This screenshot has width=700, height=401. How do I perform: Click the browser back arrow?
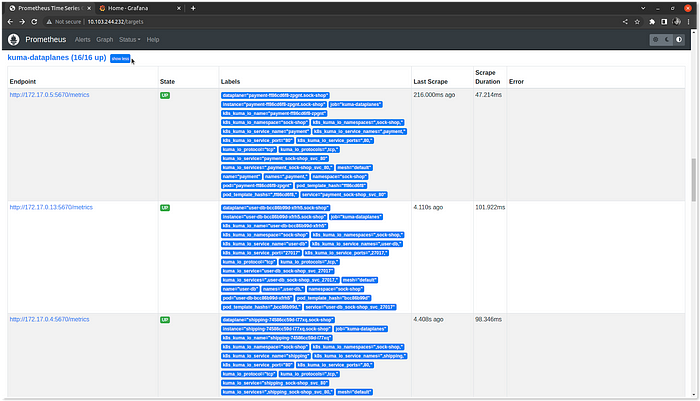pyautogui.click(x=9, y=20)
